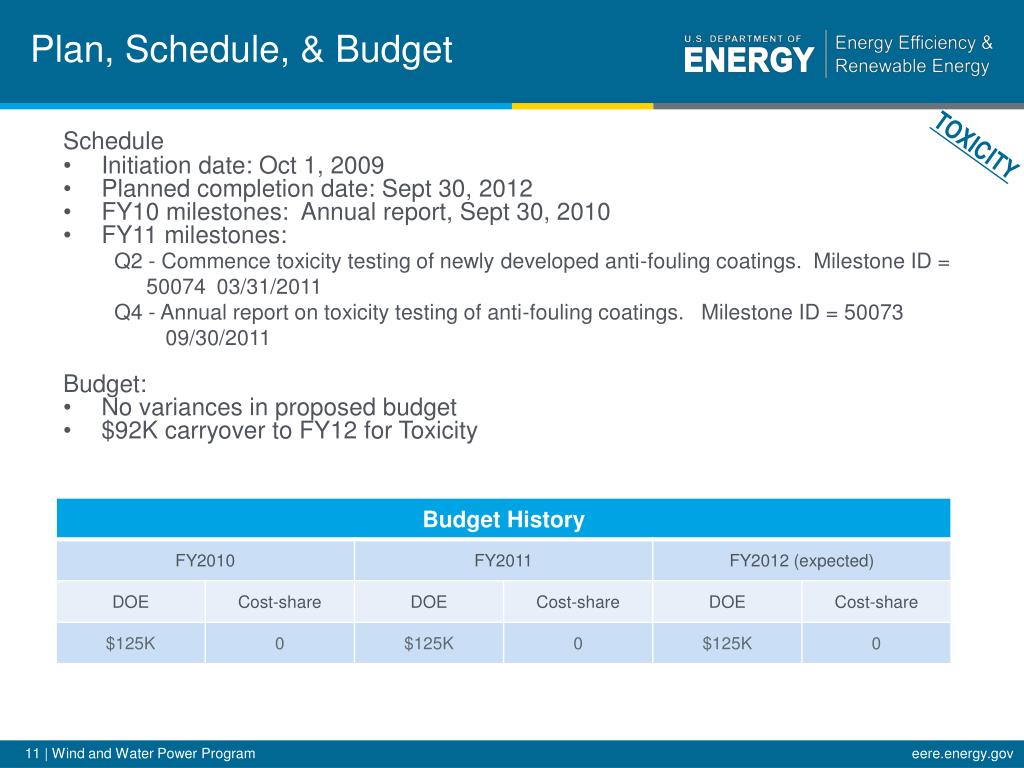Select the FY2011 column header
Image resolution: width=1024 pixels, height=768 pixels.
click(503, 561)
